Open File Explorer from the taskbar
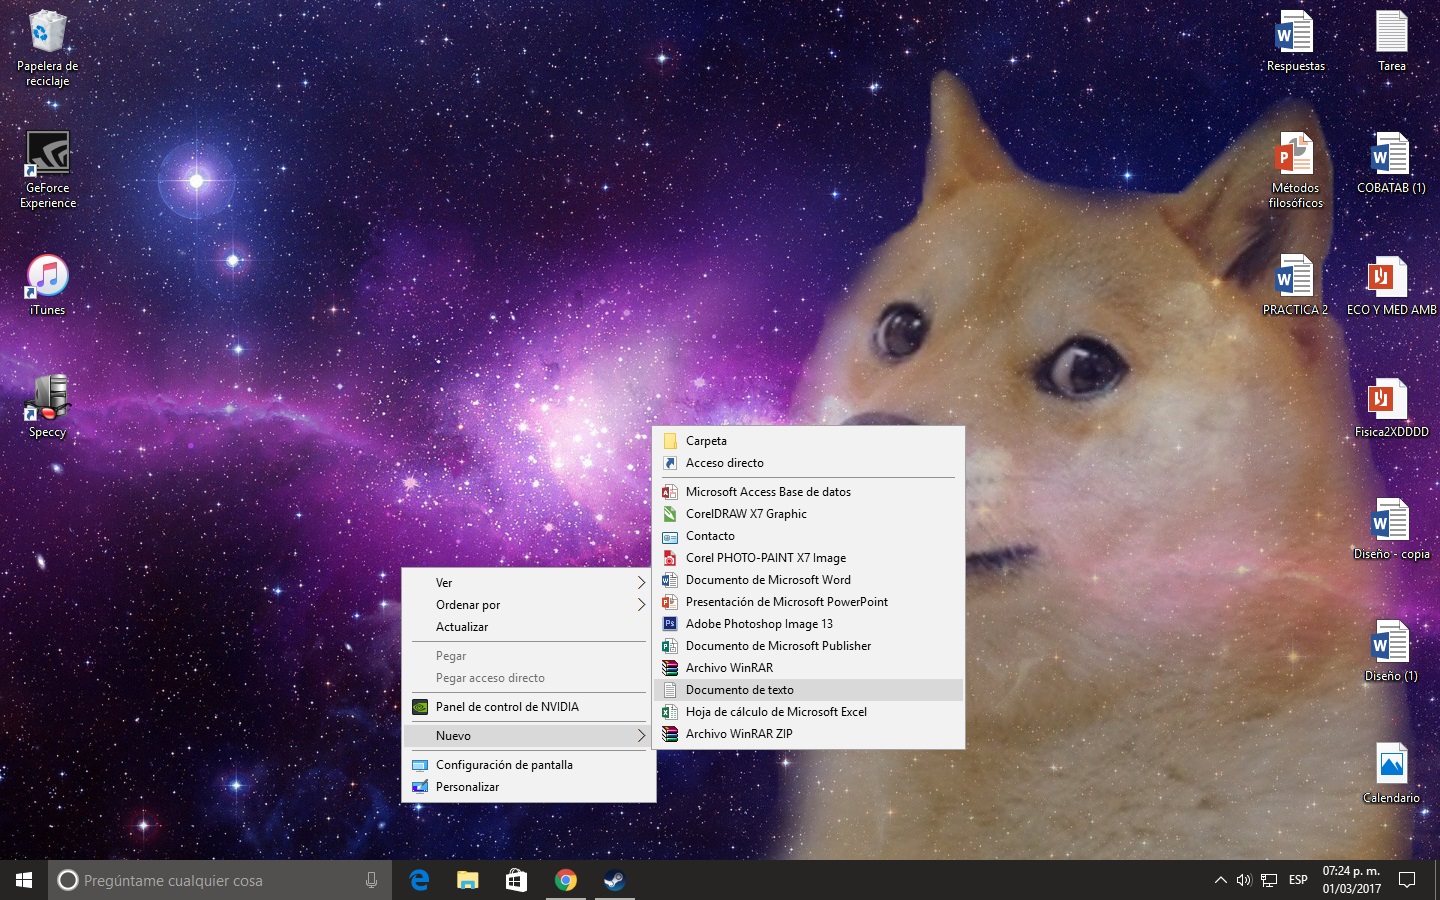 tap(467, 880)
